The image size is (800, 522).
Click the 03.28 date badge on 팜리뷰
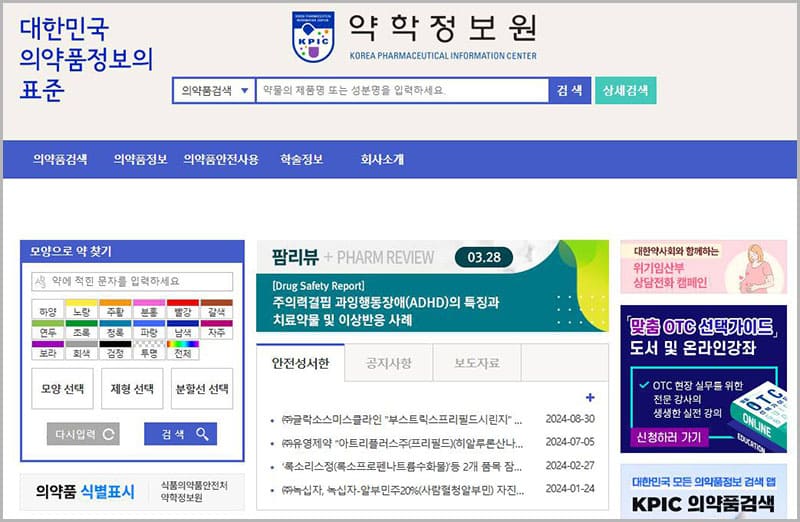coord(484,257)
